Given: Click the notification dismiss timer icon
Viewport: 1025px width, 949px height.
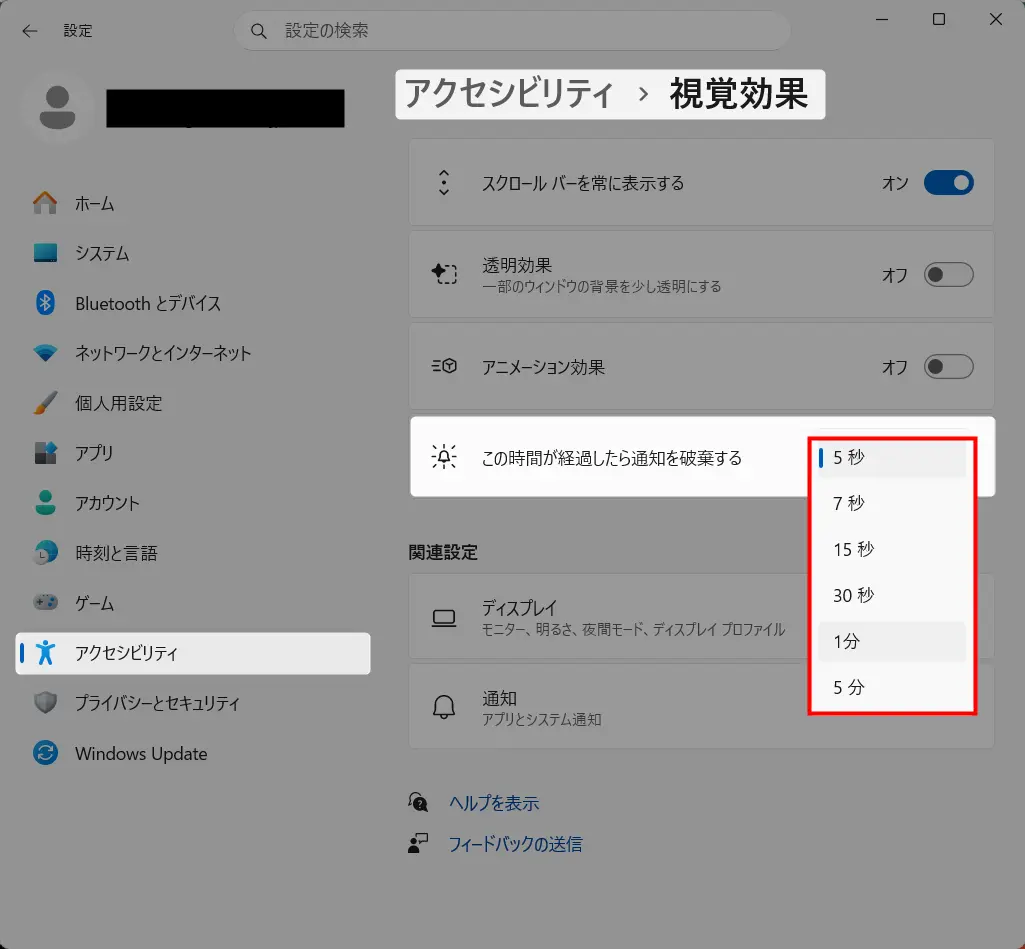Looking at the screenshot, I should (x=444, y=457).
